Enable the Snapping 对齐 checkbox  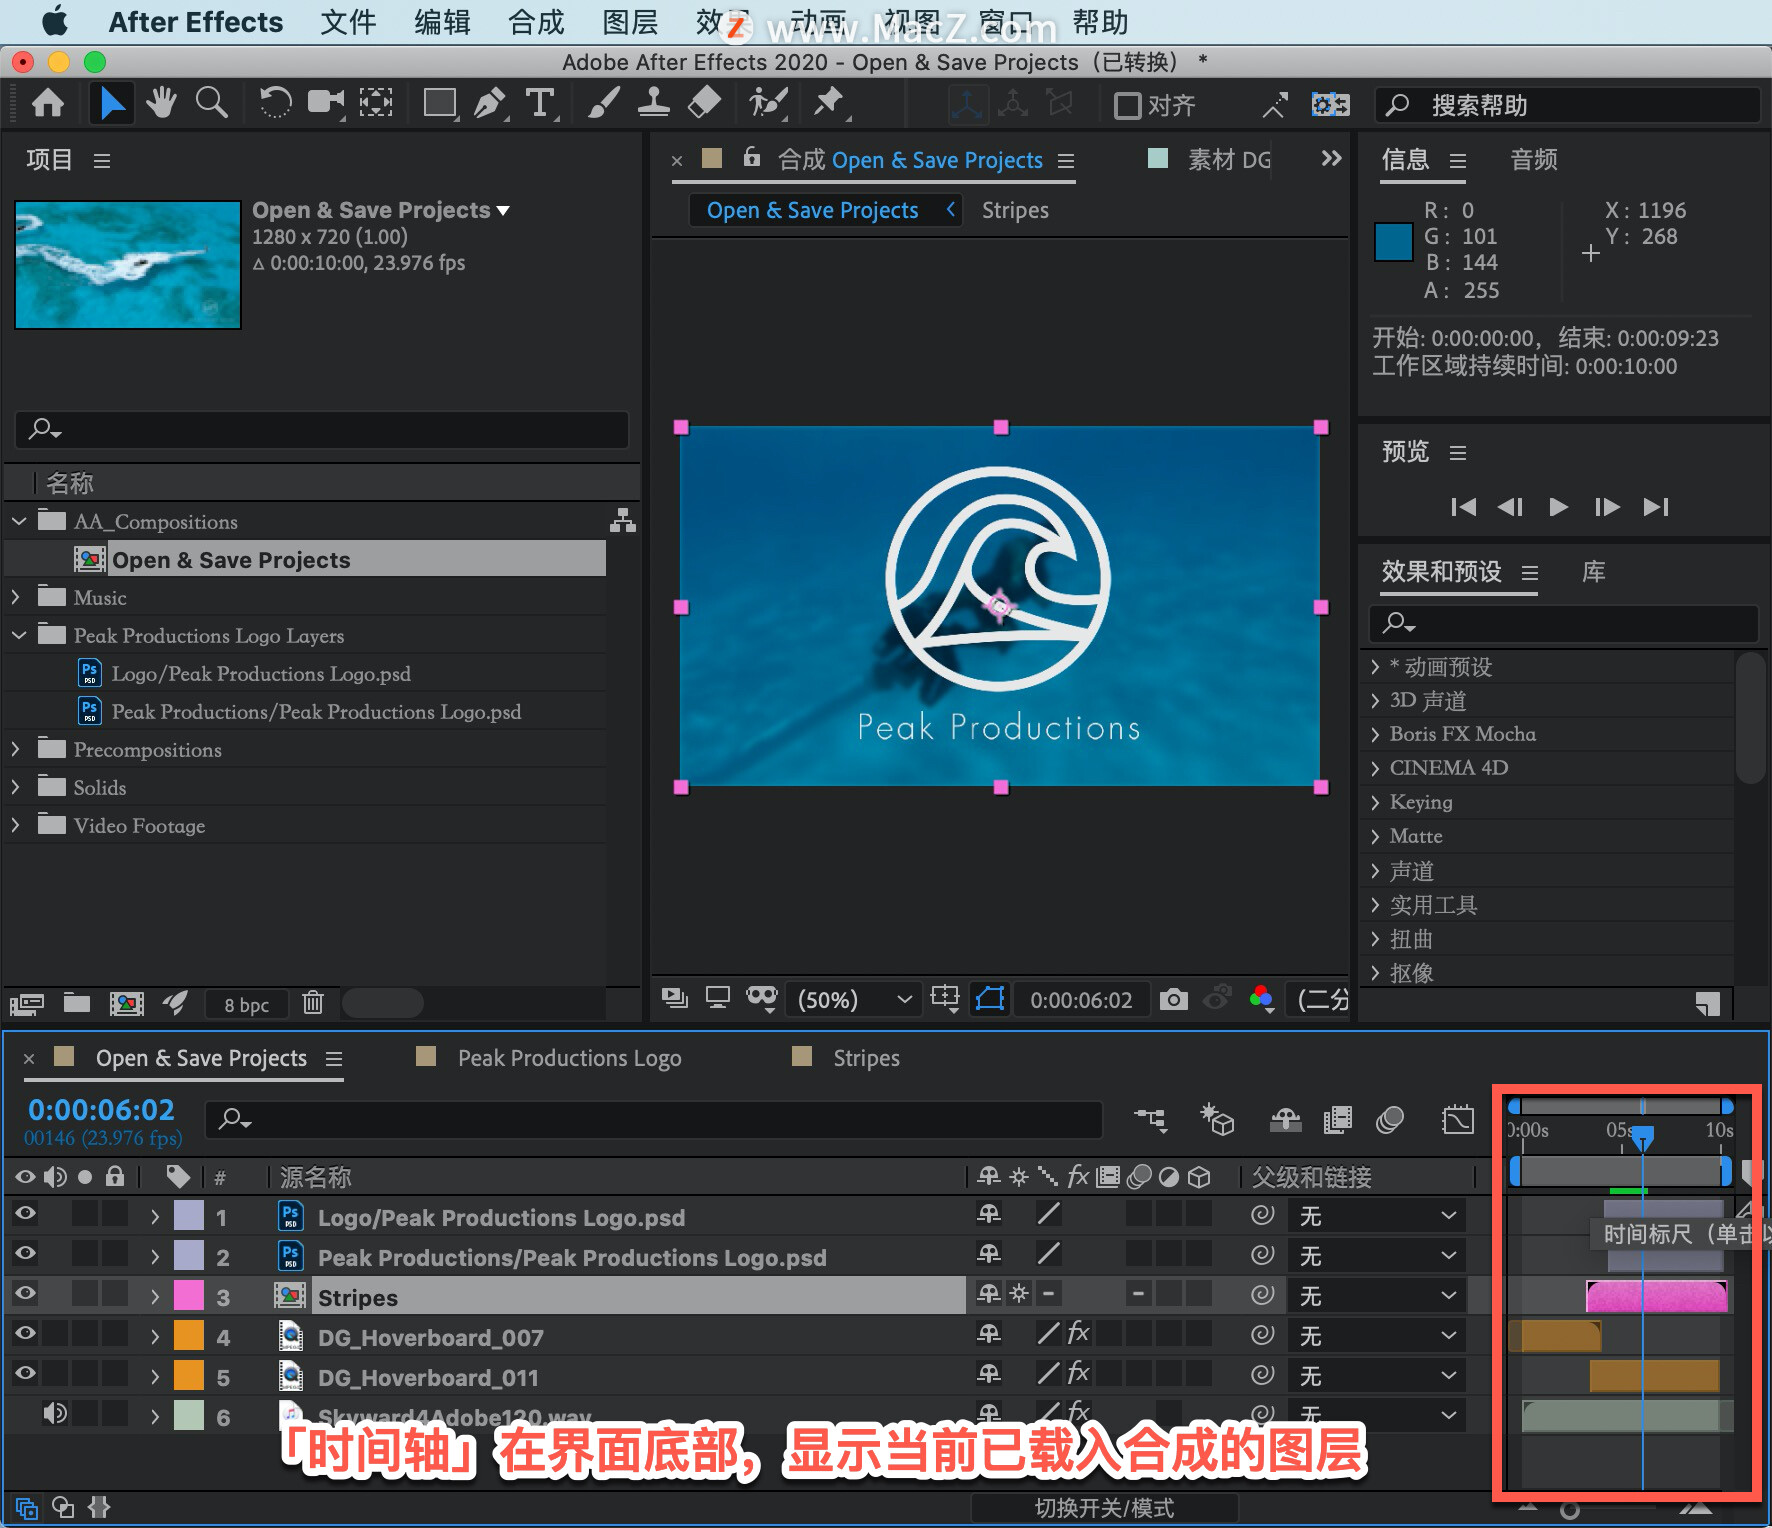pyautogui.click(x=1128, y=105)
